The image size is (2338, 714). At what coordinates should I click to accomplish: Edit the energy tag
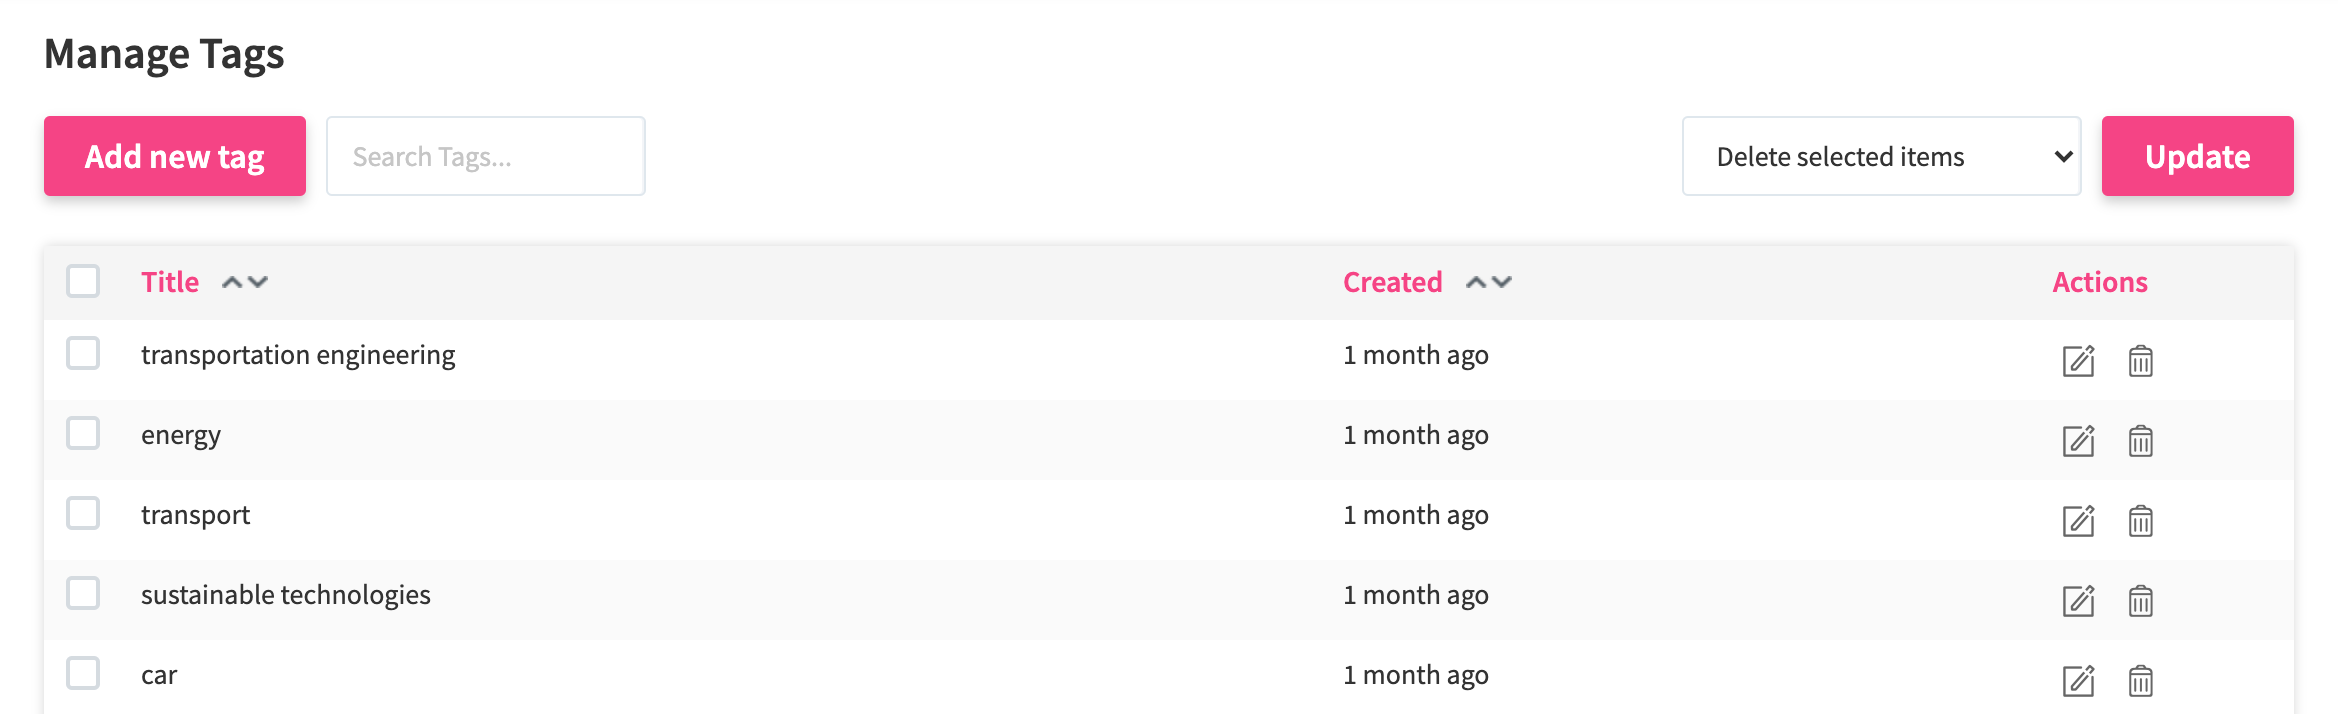(2078, 440)
